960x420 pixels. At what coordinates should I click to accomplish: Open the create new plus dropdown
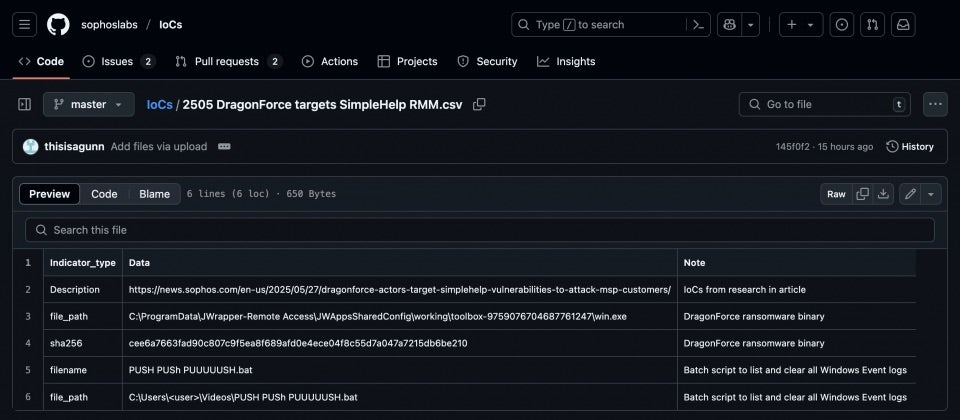tap(800, 24)
